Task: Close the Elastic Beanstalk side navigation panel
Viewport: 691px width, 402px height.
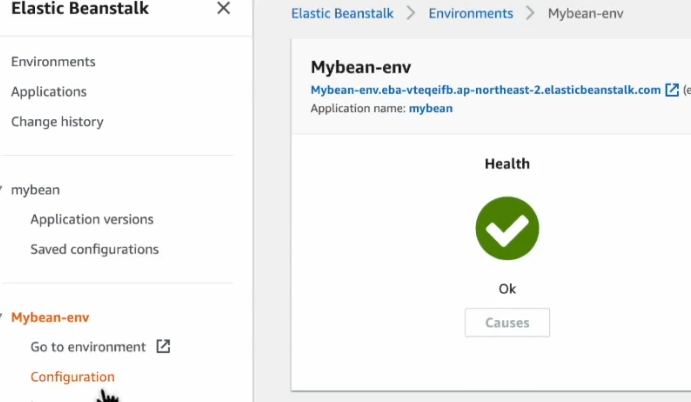Action: point(223,8)
